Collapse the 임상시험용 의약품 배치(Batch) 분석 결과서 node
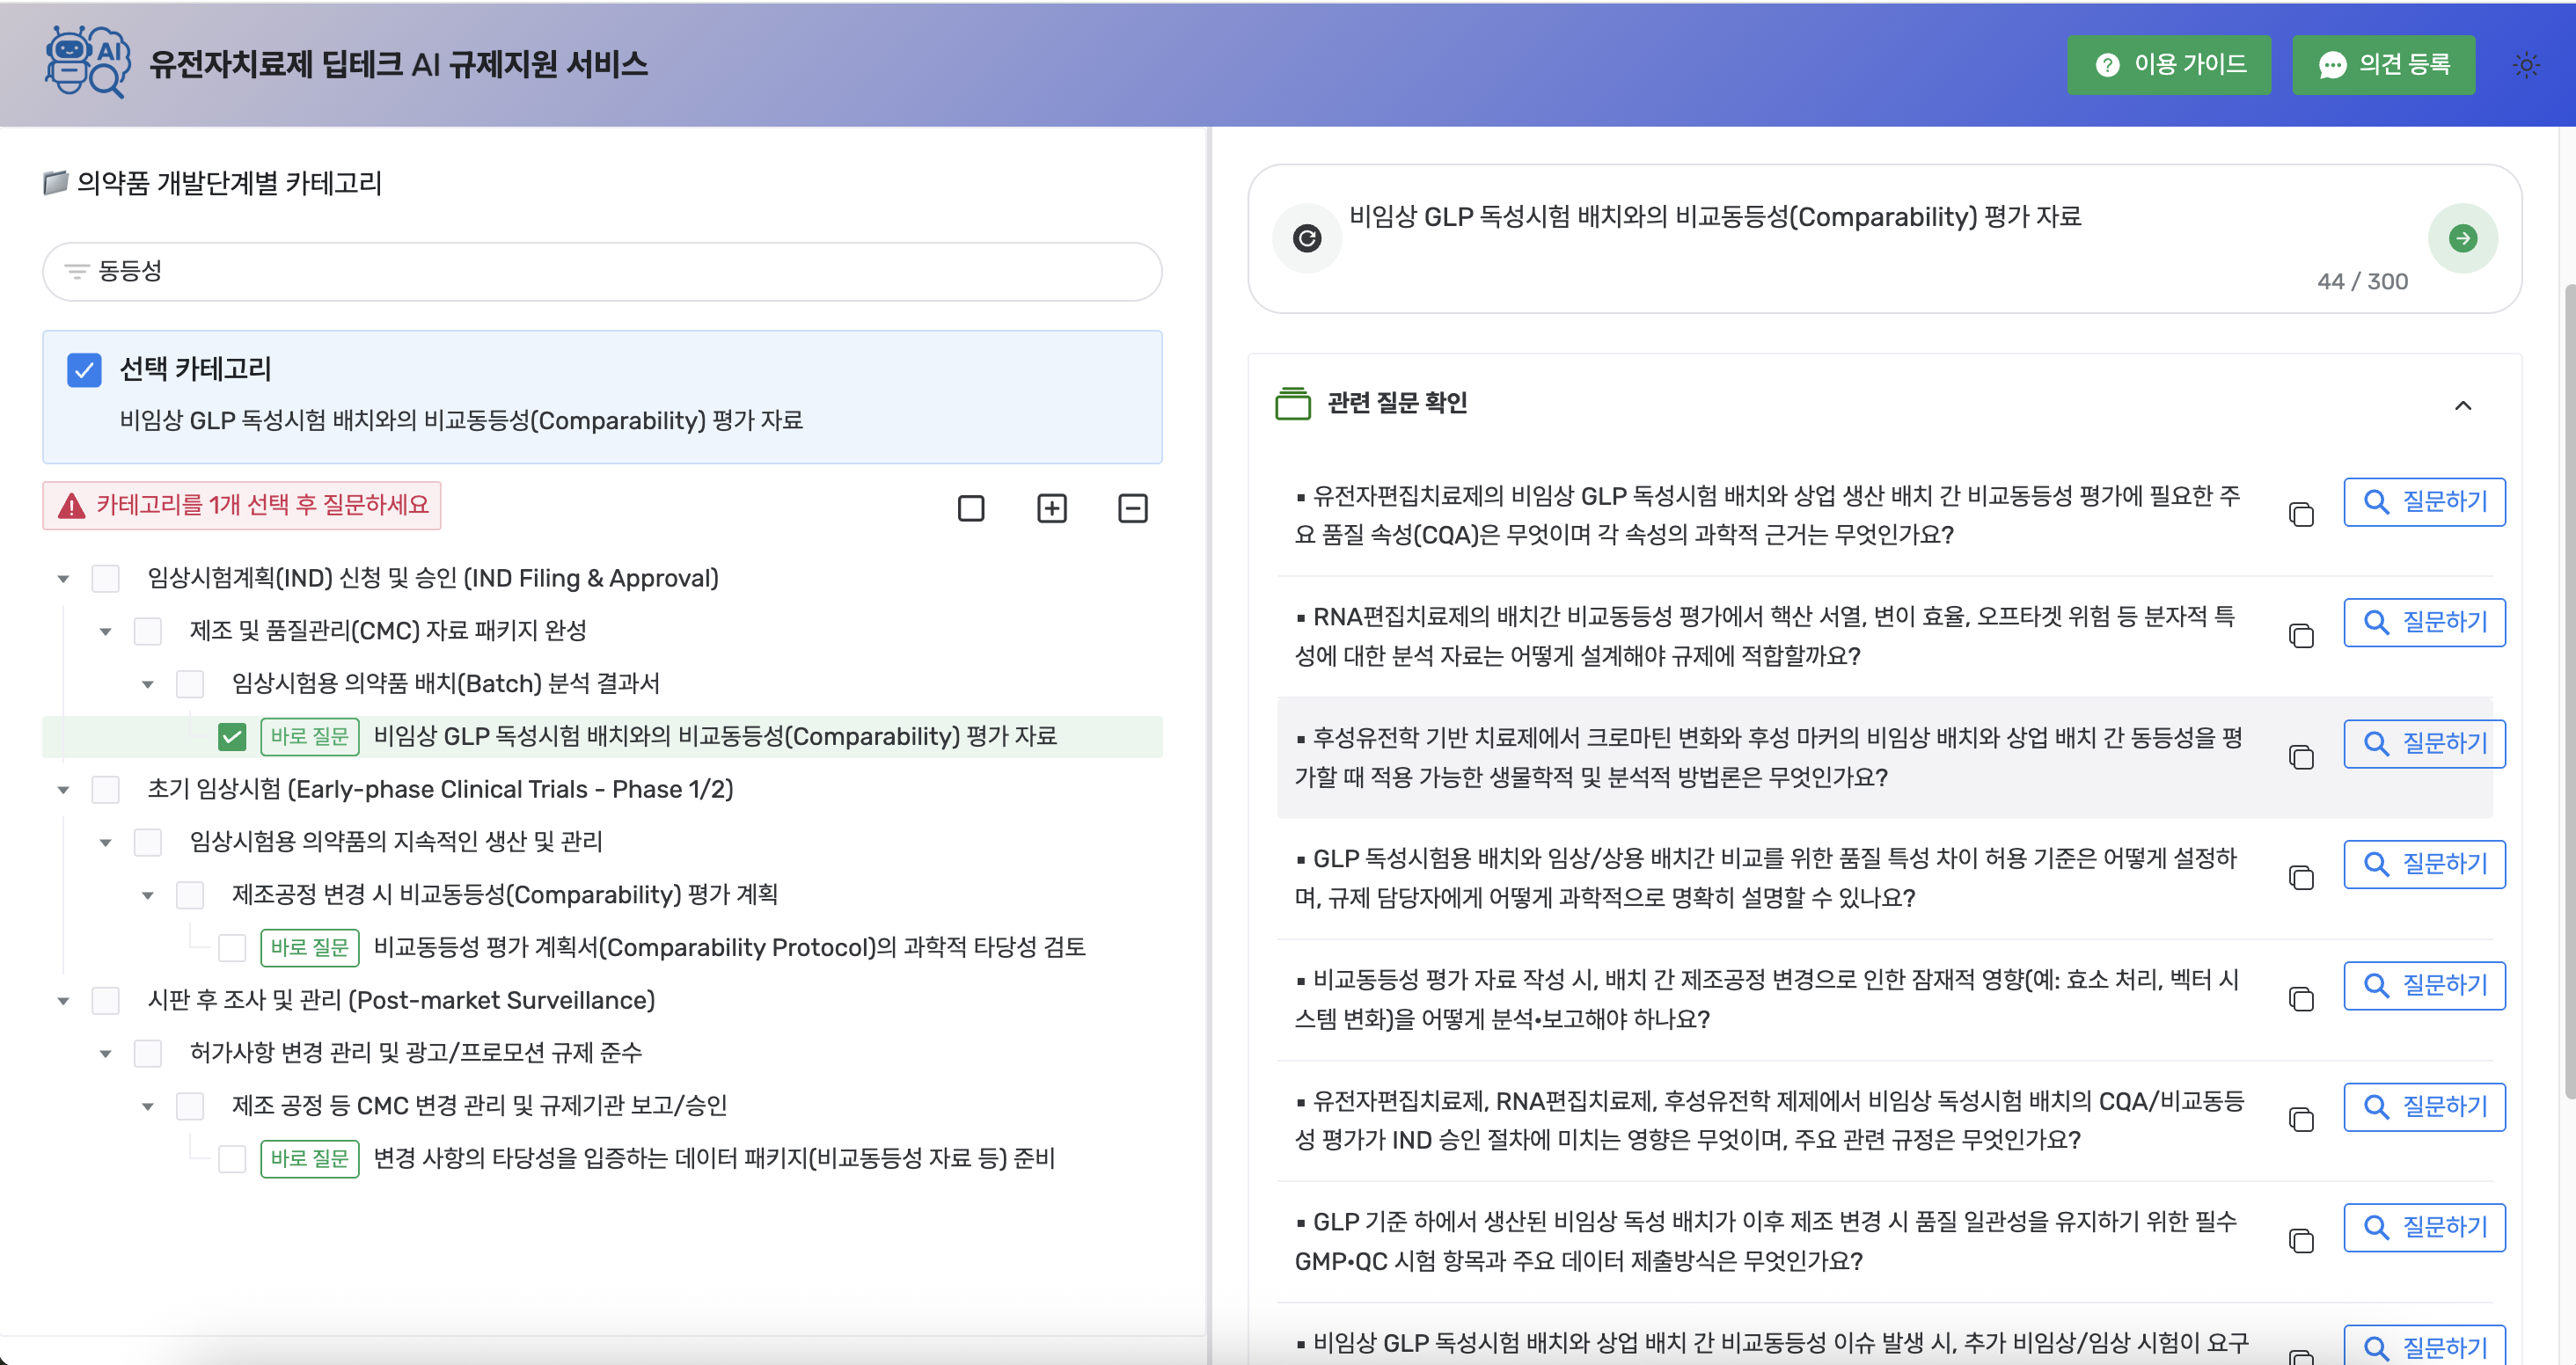Screen dimensions: 2576x1365 pos(148,685)
